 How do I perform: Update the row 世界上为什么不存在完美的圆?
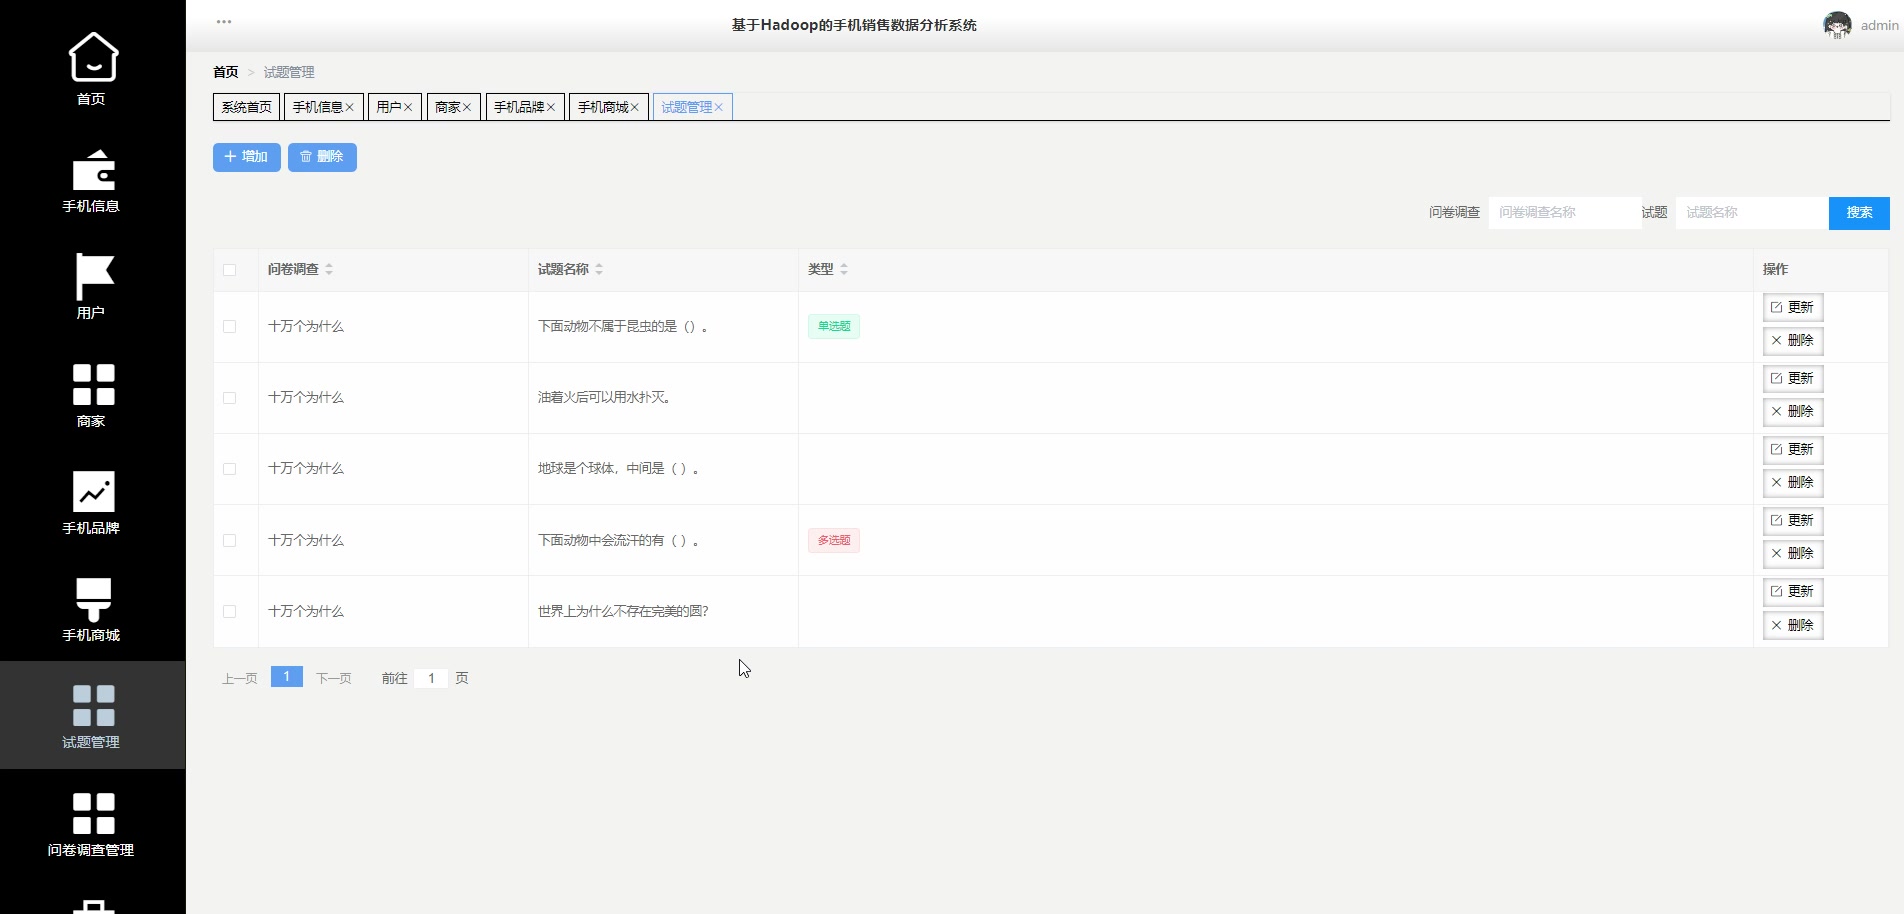[1793, 592]
